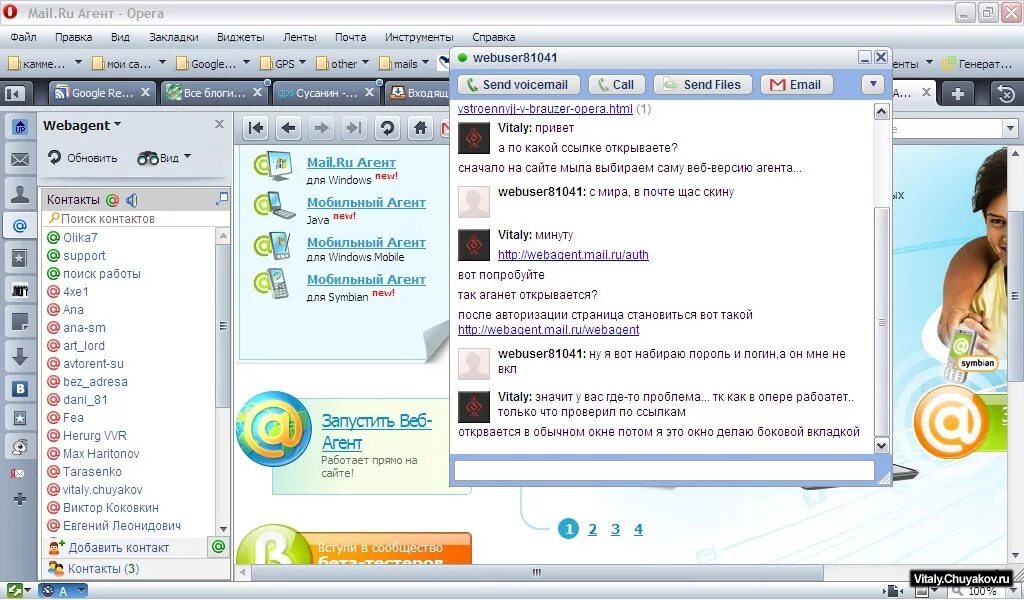The height and width of the screenshot is (600, 1024).
Task: Expand the GPS bookmarks folder dropdown
Action: (x=302, y=63)
